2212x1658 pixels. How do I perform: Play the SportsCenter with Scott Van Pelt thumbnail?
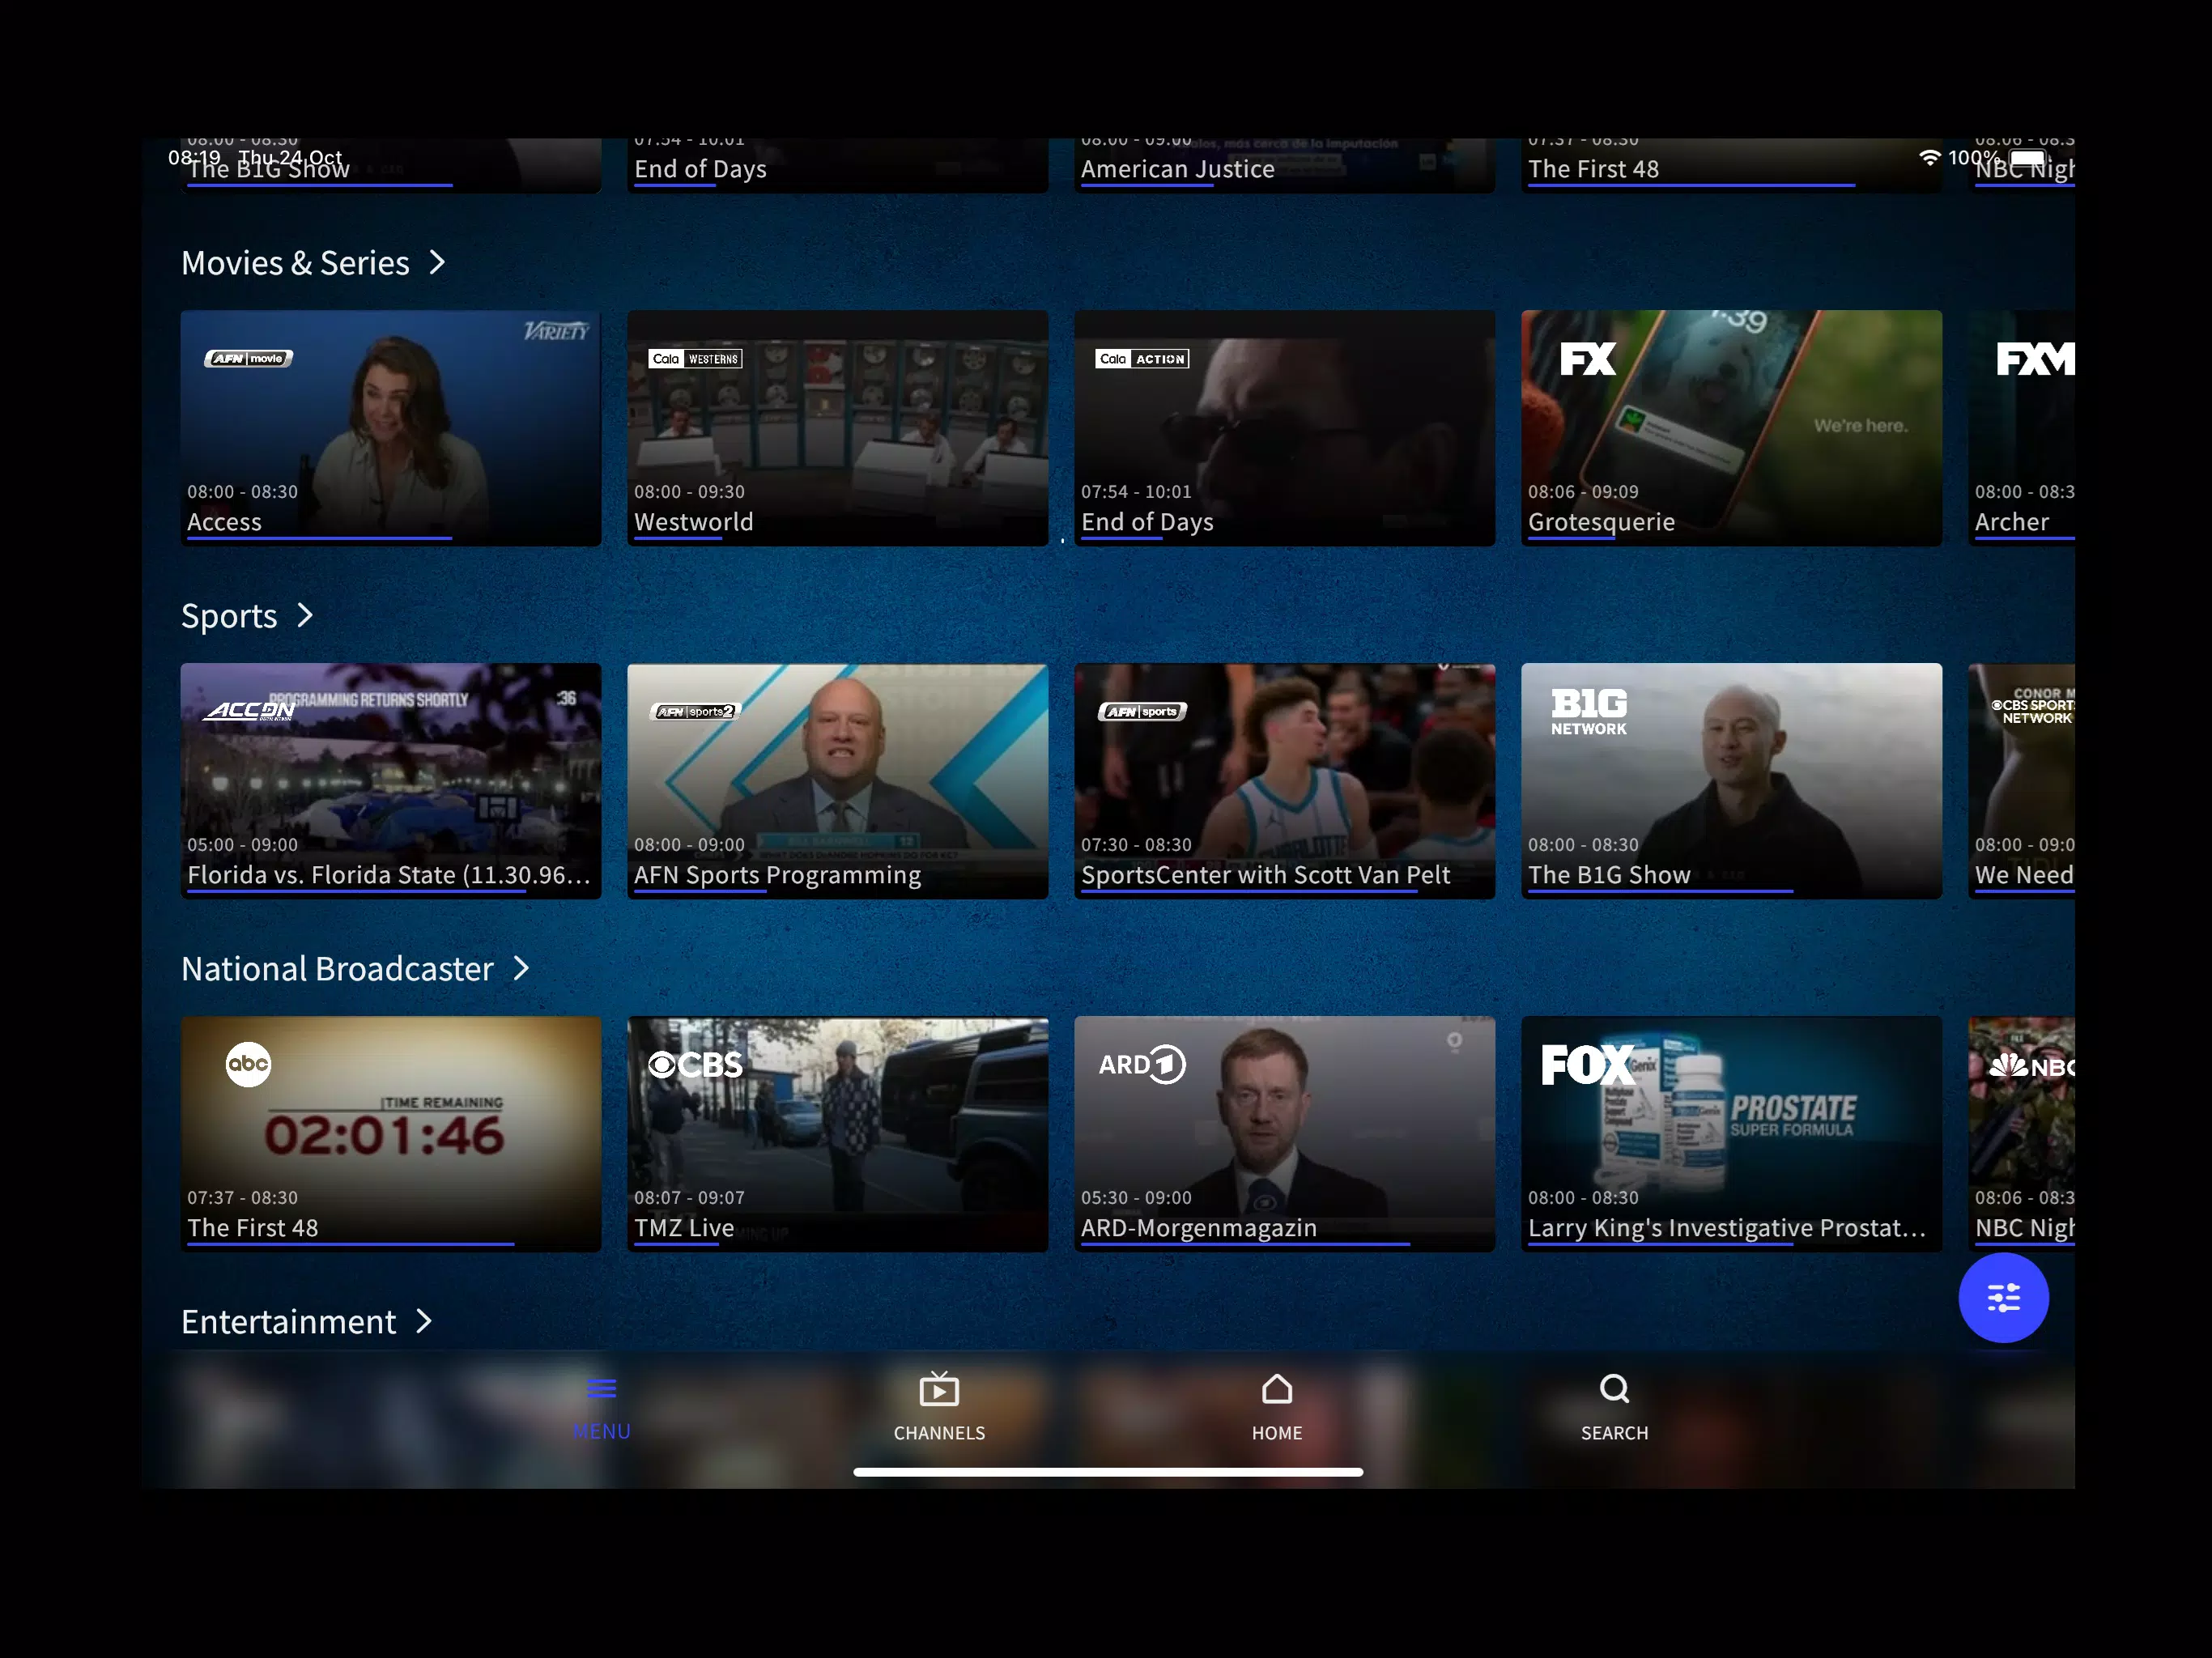coord(1284,770)
